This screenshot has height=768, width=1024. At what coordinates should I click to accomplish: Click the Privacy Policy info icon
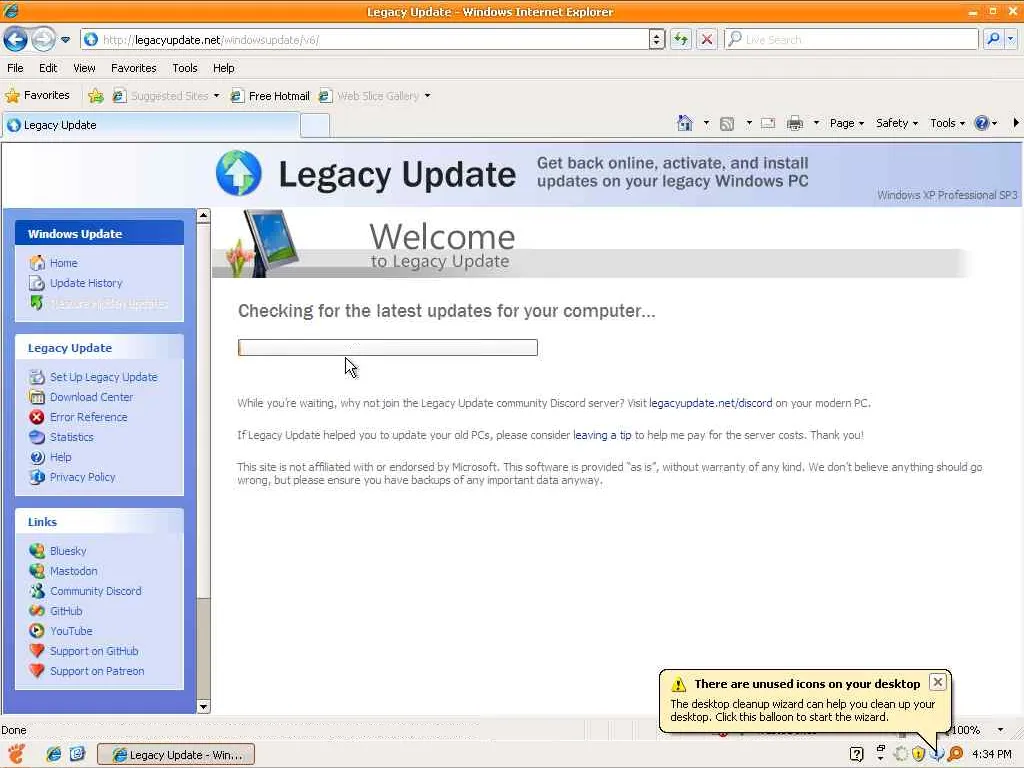[37, 477]
